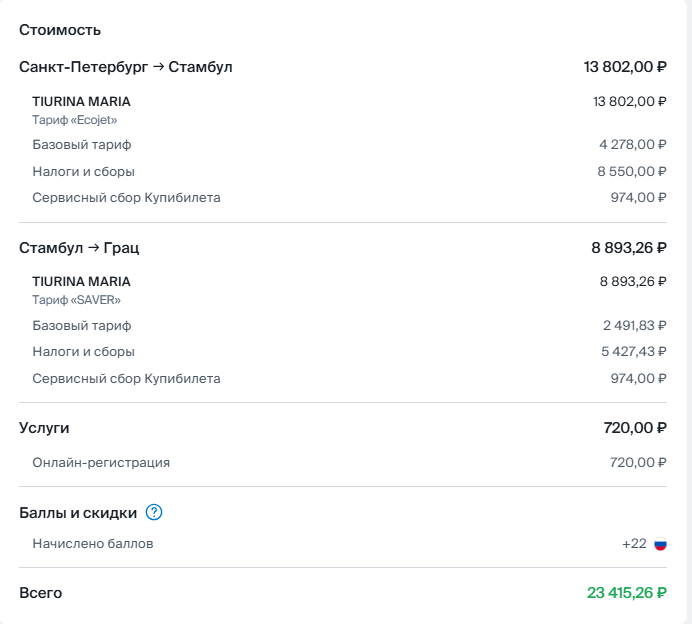This screenshot has height=624, width=692.
Task: Click the 4 278,00 ₽ base fare amount
Action: [x=632, y=145]
